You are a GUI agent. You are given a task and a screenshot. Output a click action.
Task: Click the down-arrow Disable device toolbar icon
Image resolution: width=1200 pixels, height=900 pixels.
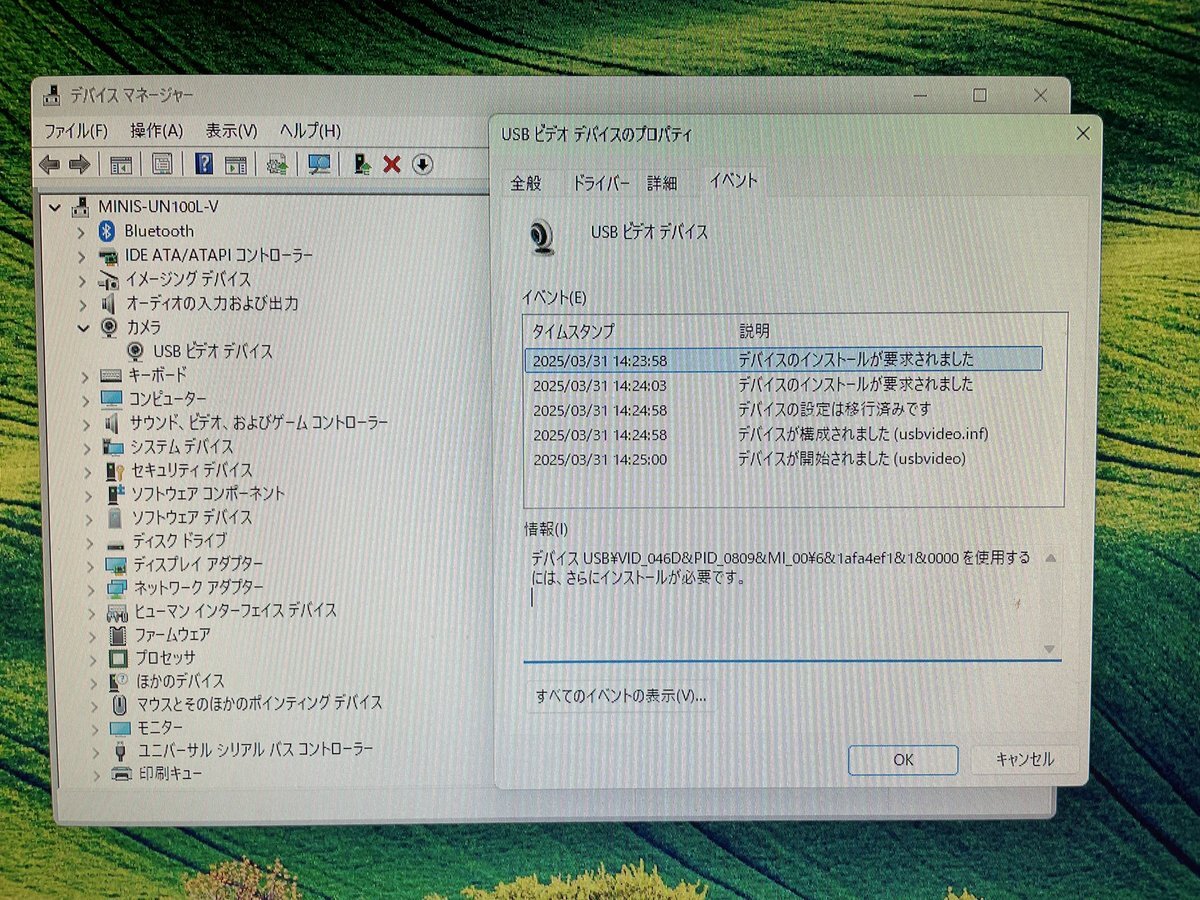point(423,164)
